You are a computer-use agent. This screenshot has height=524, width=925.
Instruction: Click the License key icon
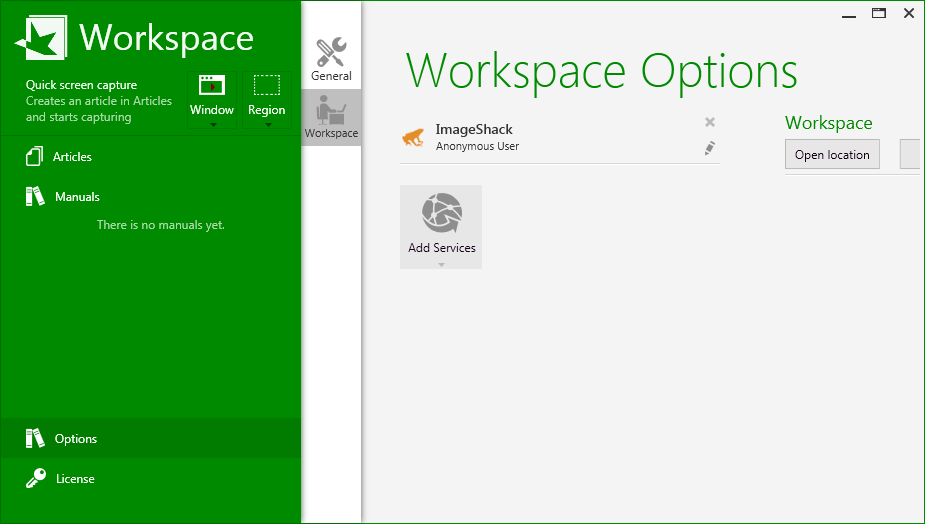click(x=36, y=479)
